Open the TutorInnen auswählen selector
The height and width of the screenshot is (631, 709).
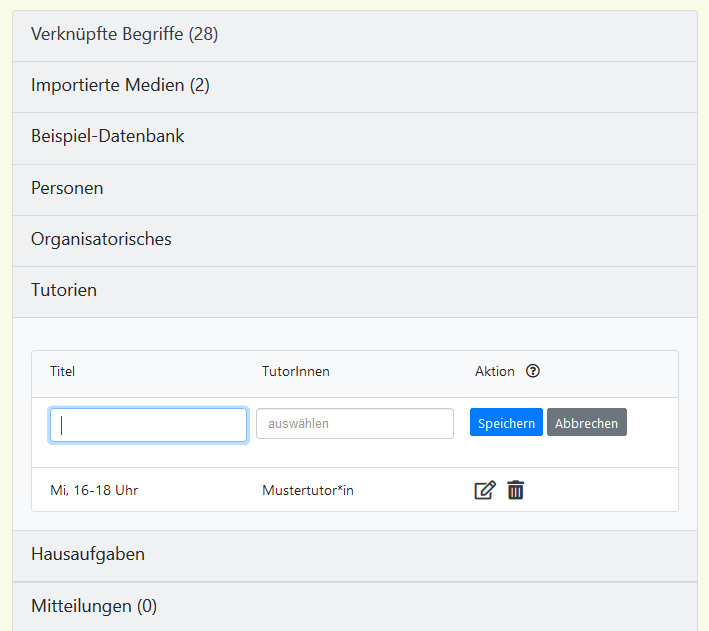[354, 423]
